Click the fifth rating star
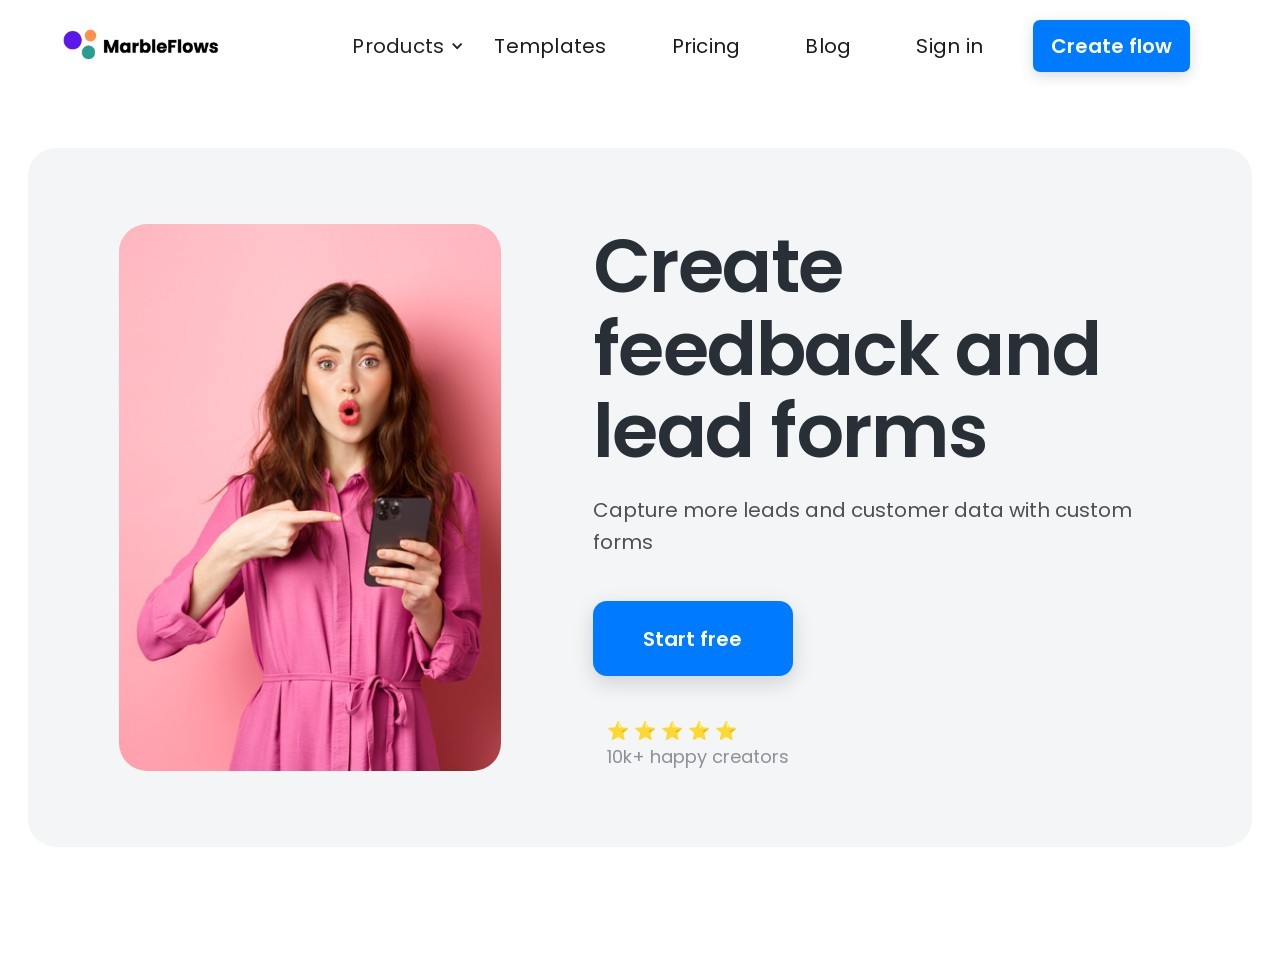 coord(726,731)
